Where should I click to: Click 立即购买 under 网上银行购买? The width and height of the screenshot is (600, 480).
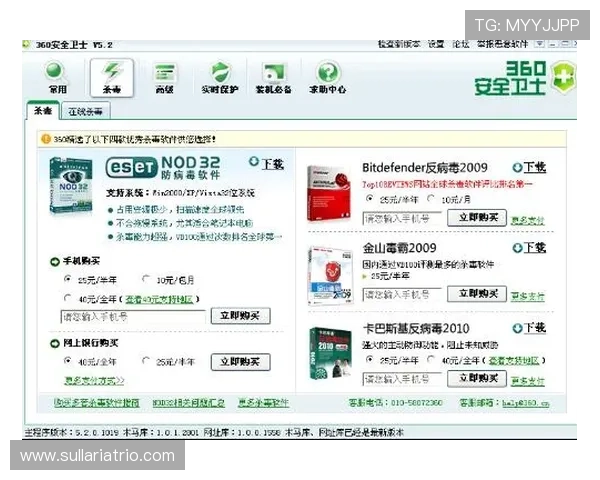click(x=240, y=362)
